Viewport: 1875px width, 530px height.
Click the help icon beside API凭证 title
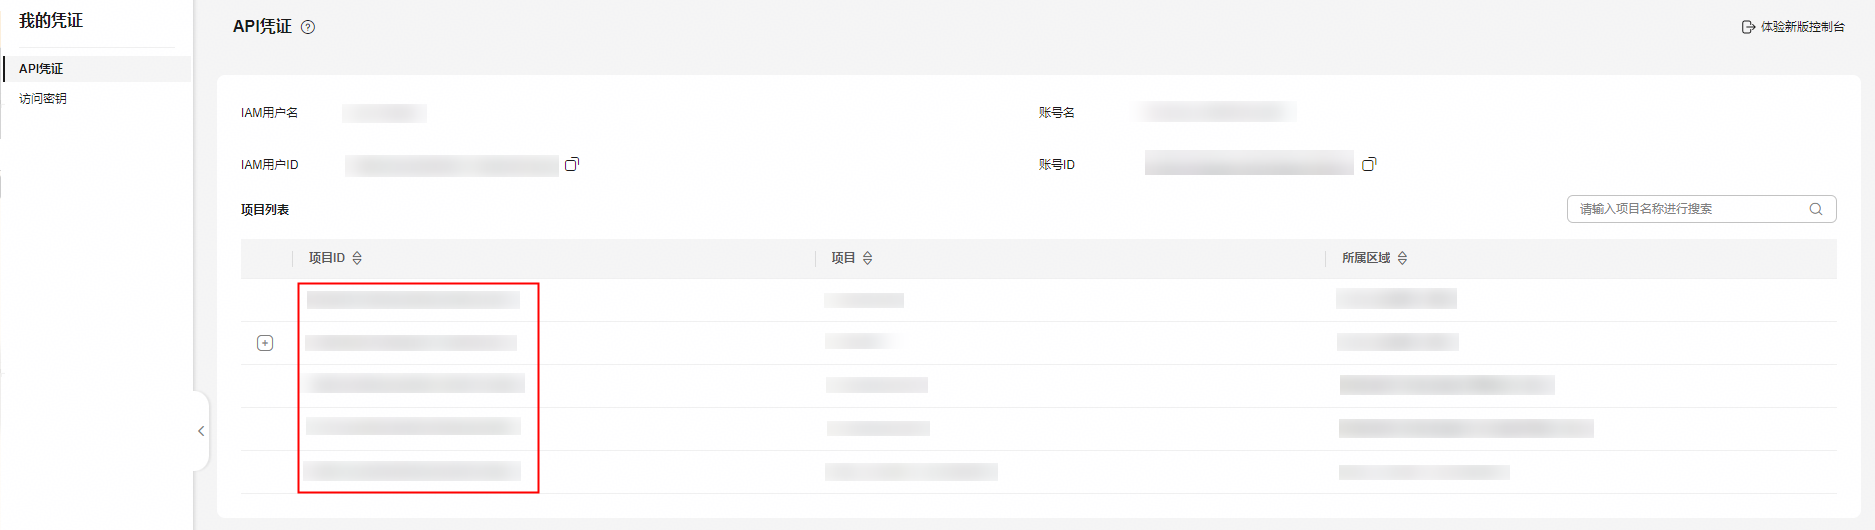[308, 27]
